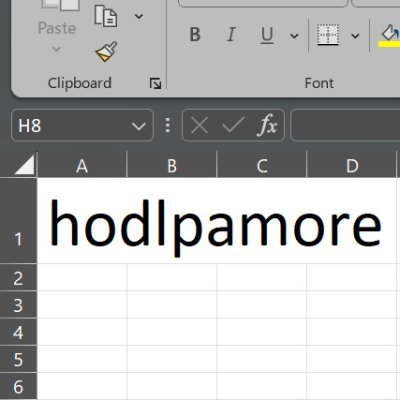Select column D header
Viewport: 400px width, 400px height.
[x=352, y=165]
